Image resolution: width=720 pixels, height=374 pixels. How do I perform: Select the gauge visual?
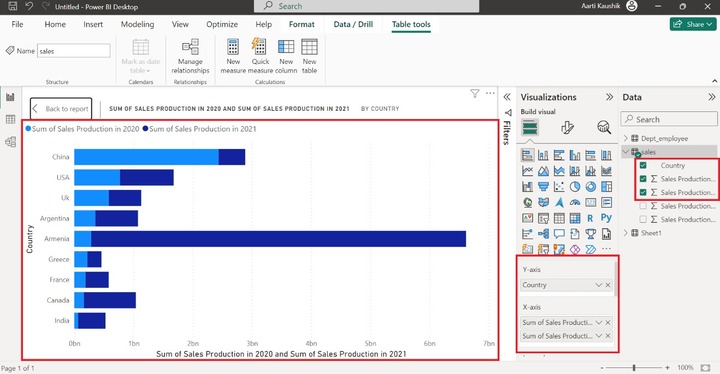(575, 202)
